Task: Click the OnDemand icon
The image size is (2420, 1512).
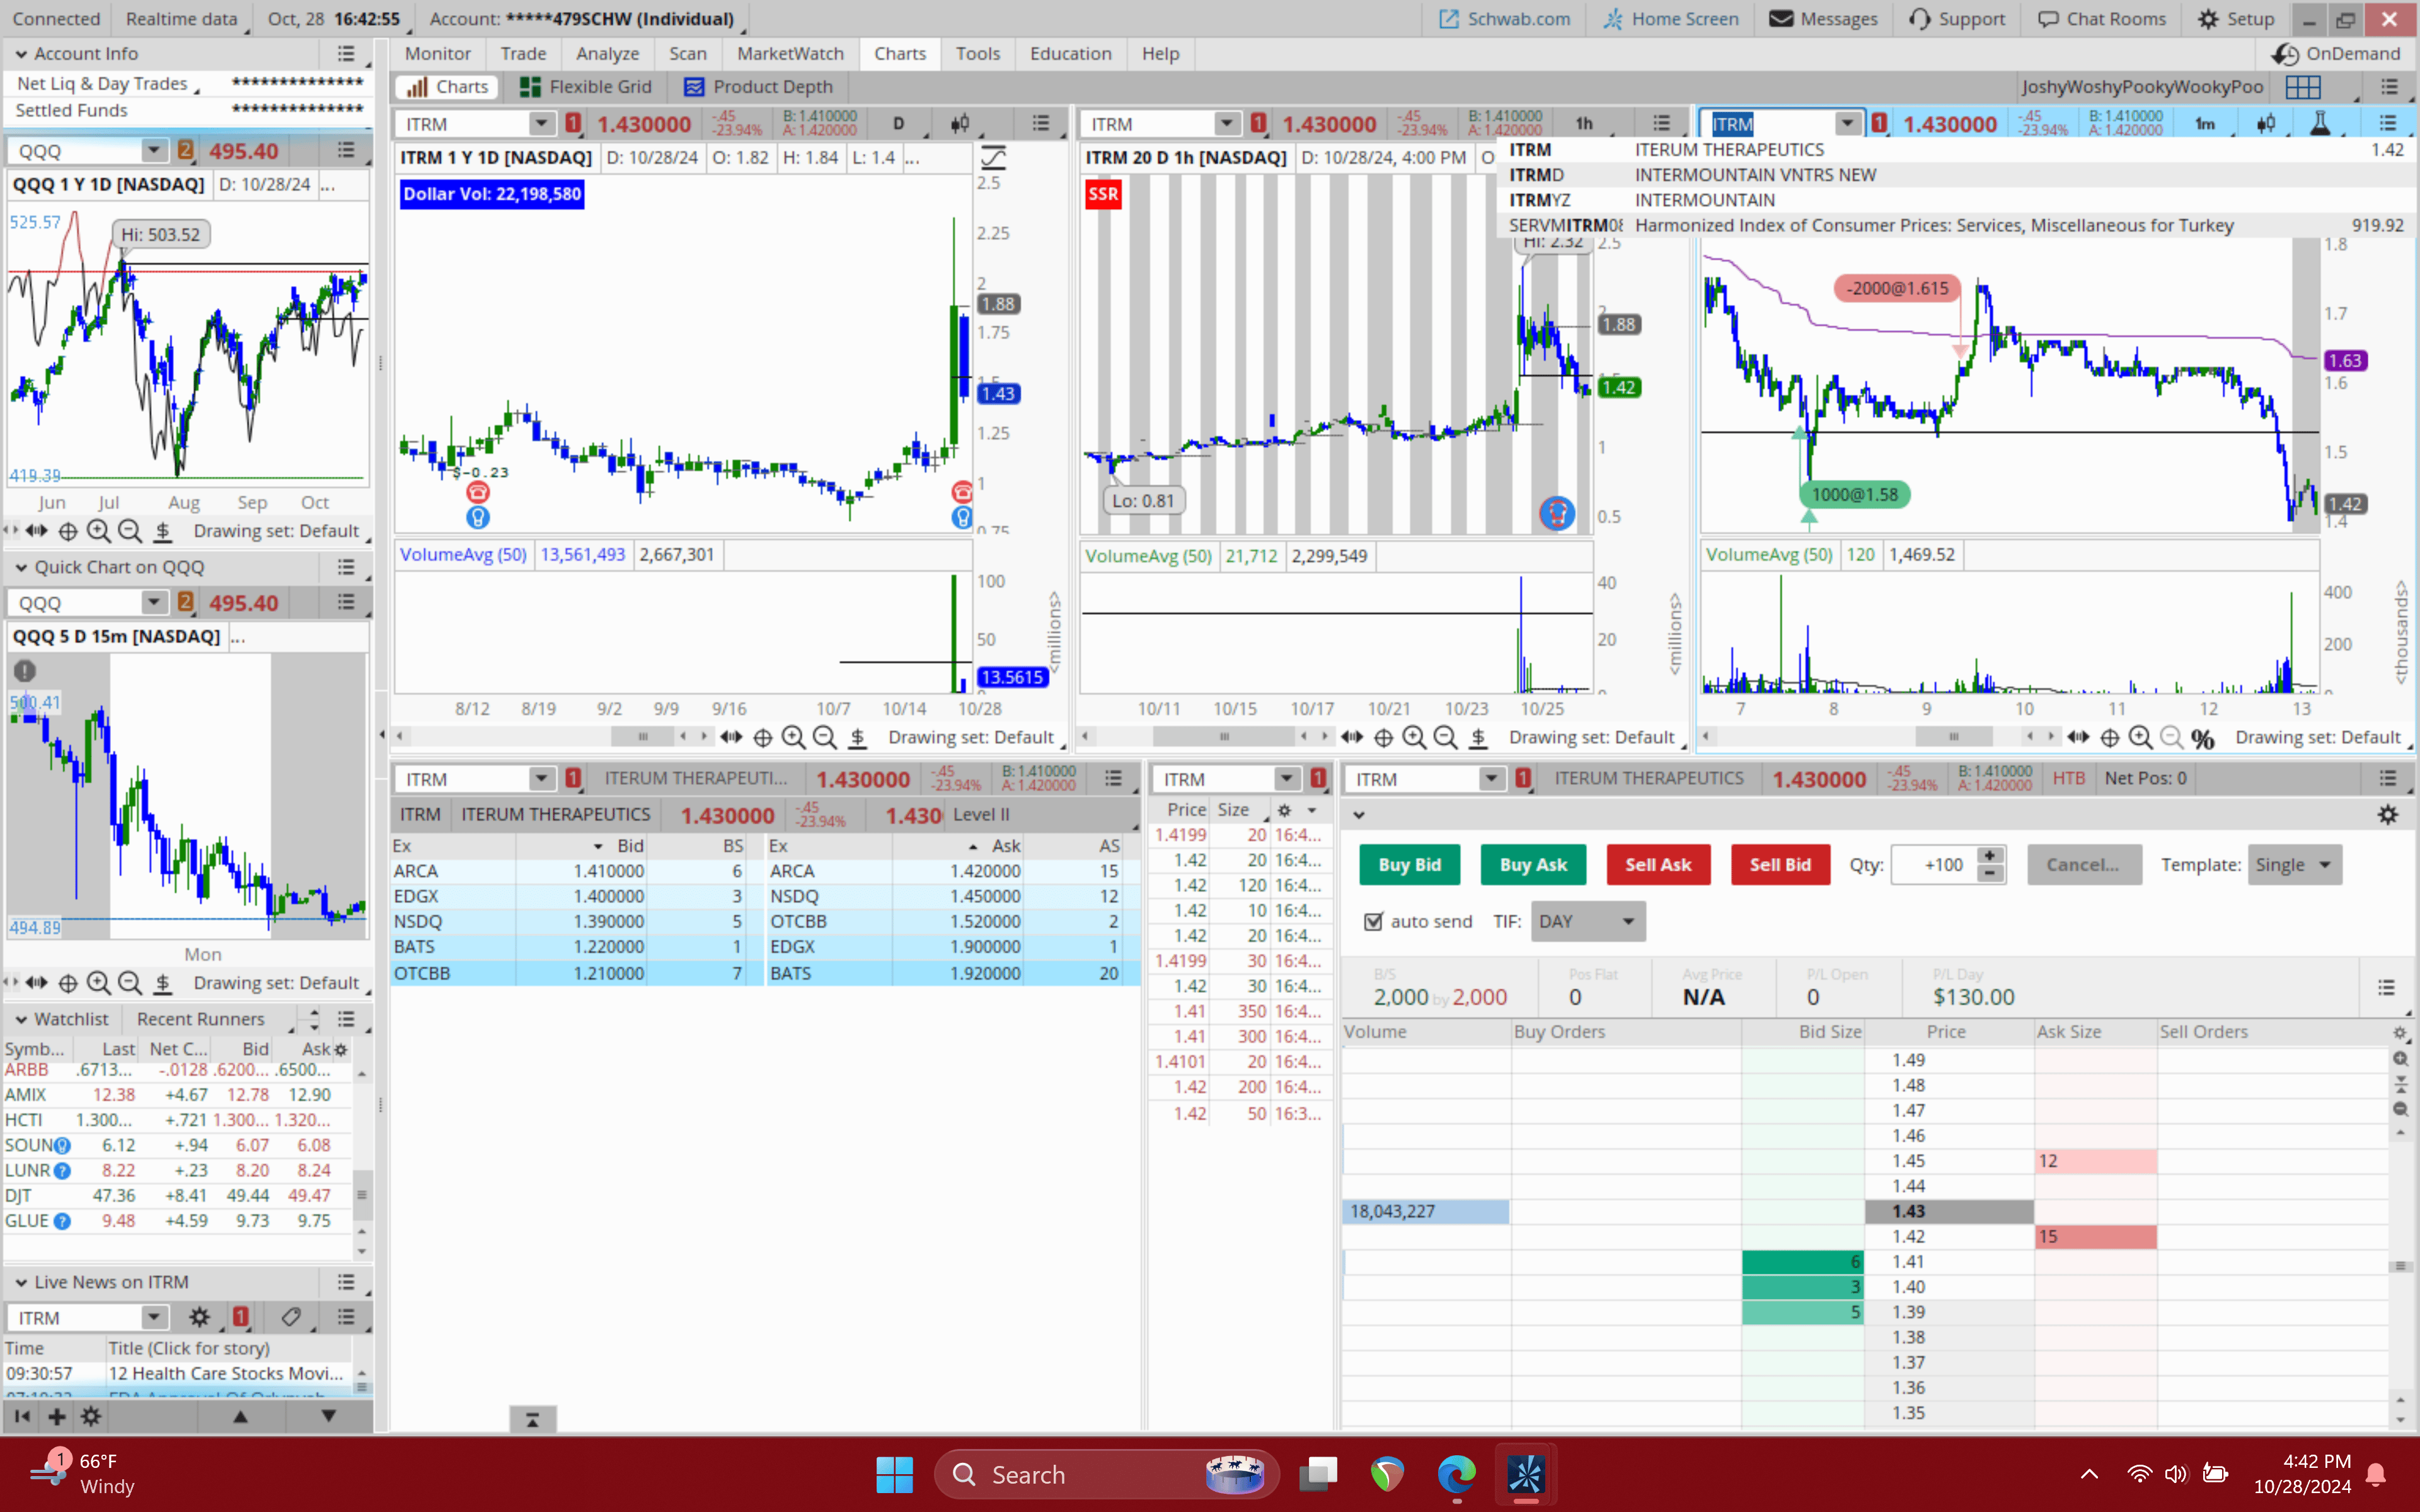Action: click(2286, 54)
